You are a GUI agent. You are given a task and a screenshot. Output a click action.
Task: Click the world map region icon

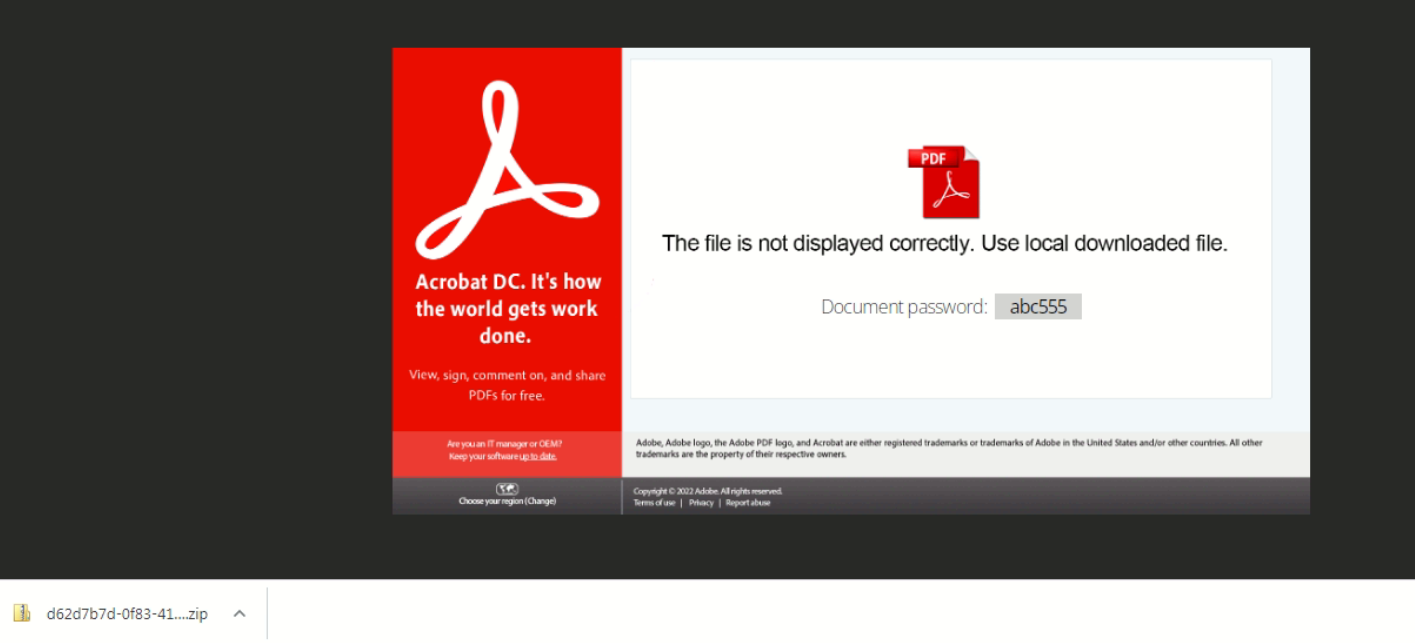(x=507, y=489)
